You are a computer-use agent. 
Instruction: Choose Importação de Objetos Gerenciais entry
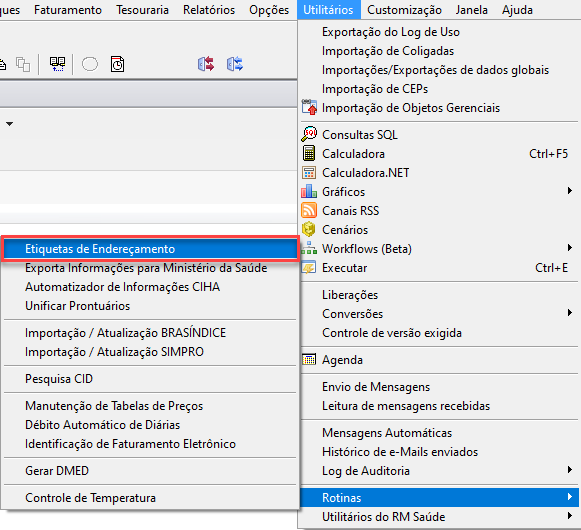tap(439, 108)
